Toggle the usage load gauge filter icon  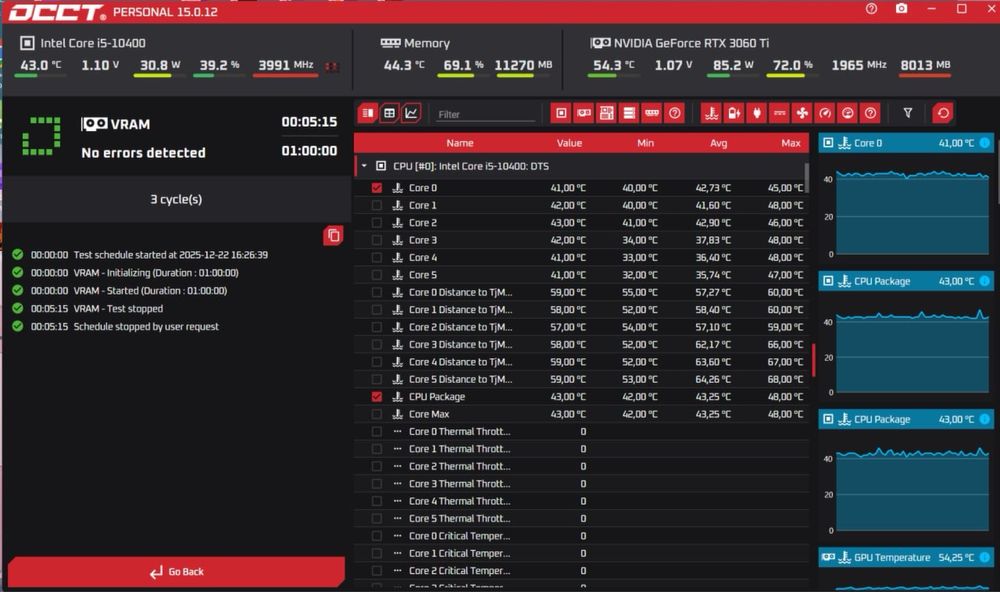coord(848,114)
